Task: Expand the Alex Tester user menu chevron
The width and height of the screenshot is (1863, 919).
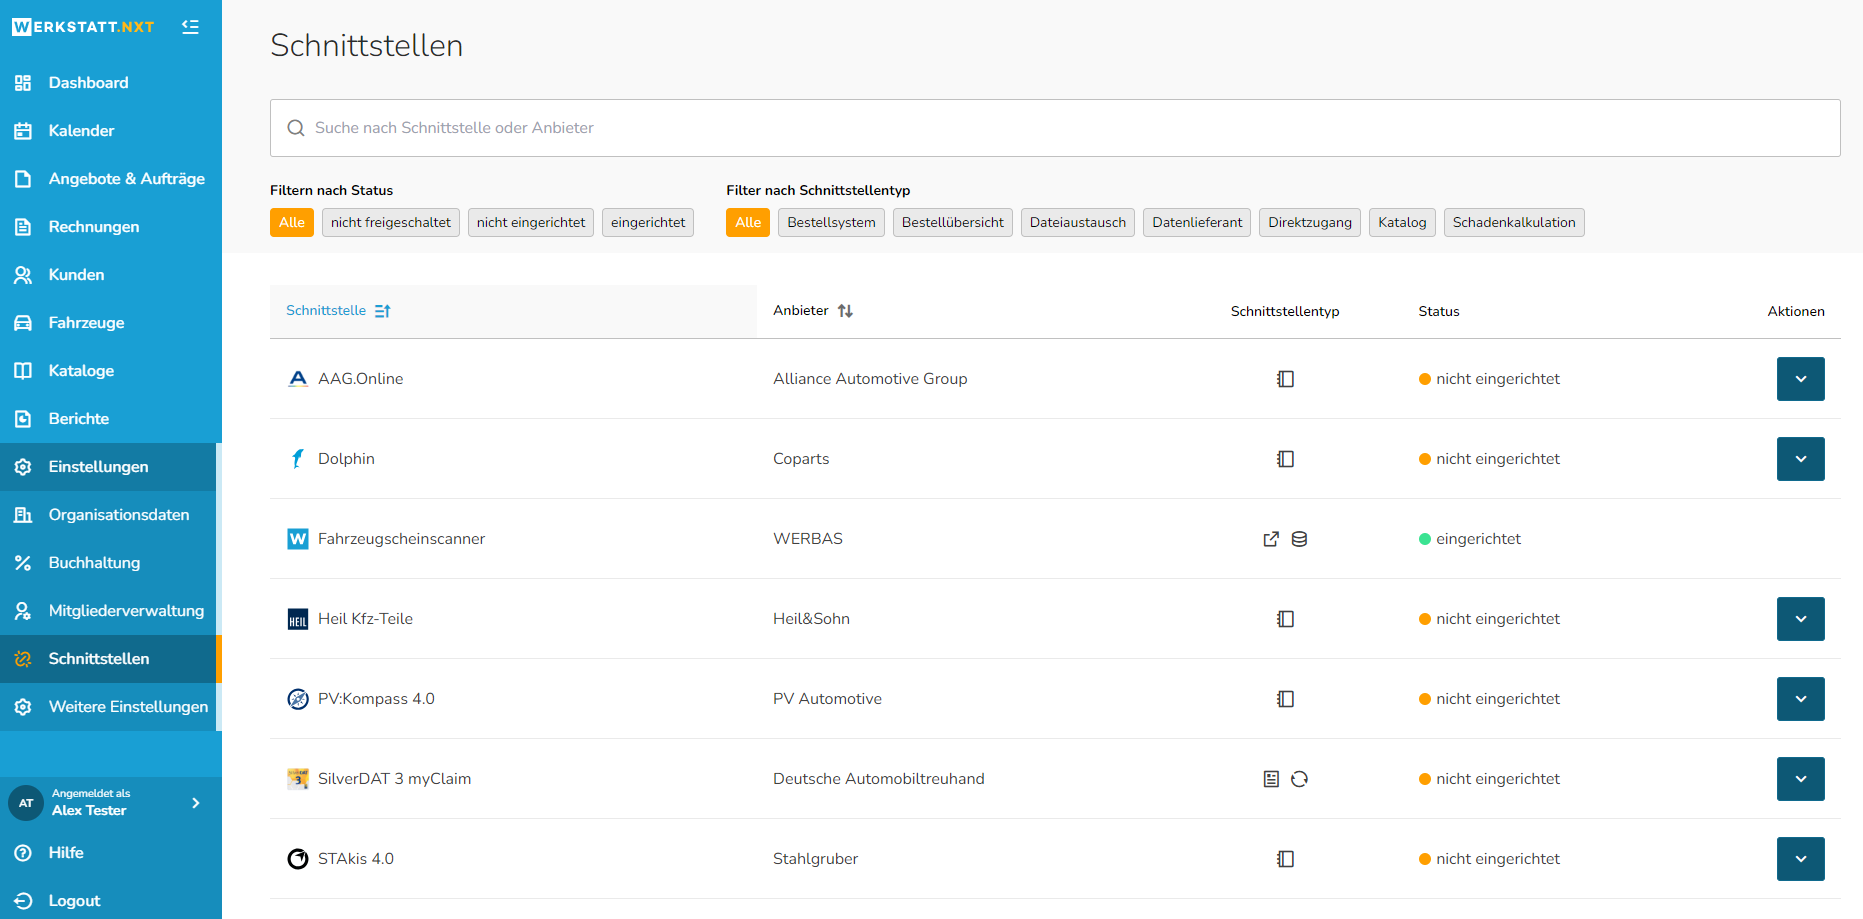Action: 196,803
